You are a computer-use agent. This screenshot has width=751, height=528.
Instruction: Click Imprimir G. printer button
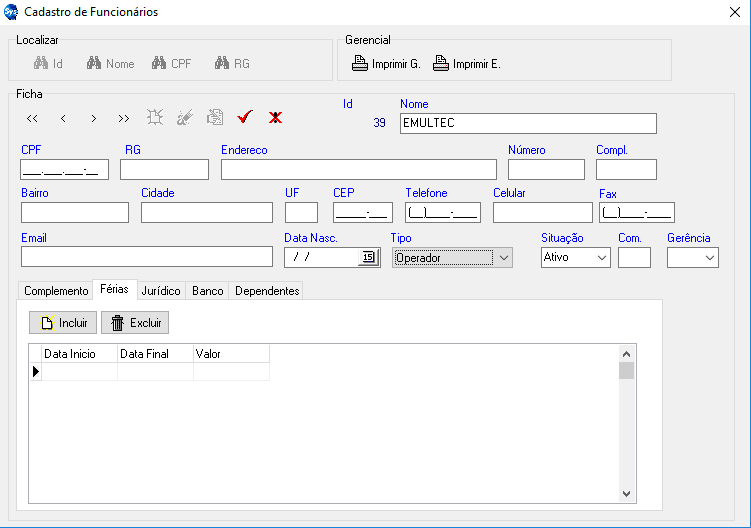(386, 64)
